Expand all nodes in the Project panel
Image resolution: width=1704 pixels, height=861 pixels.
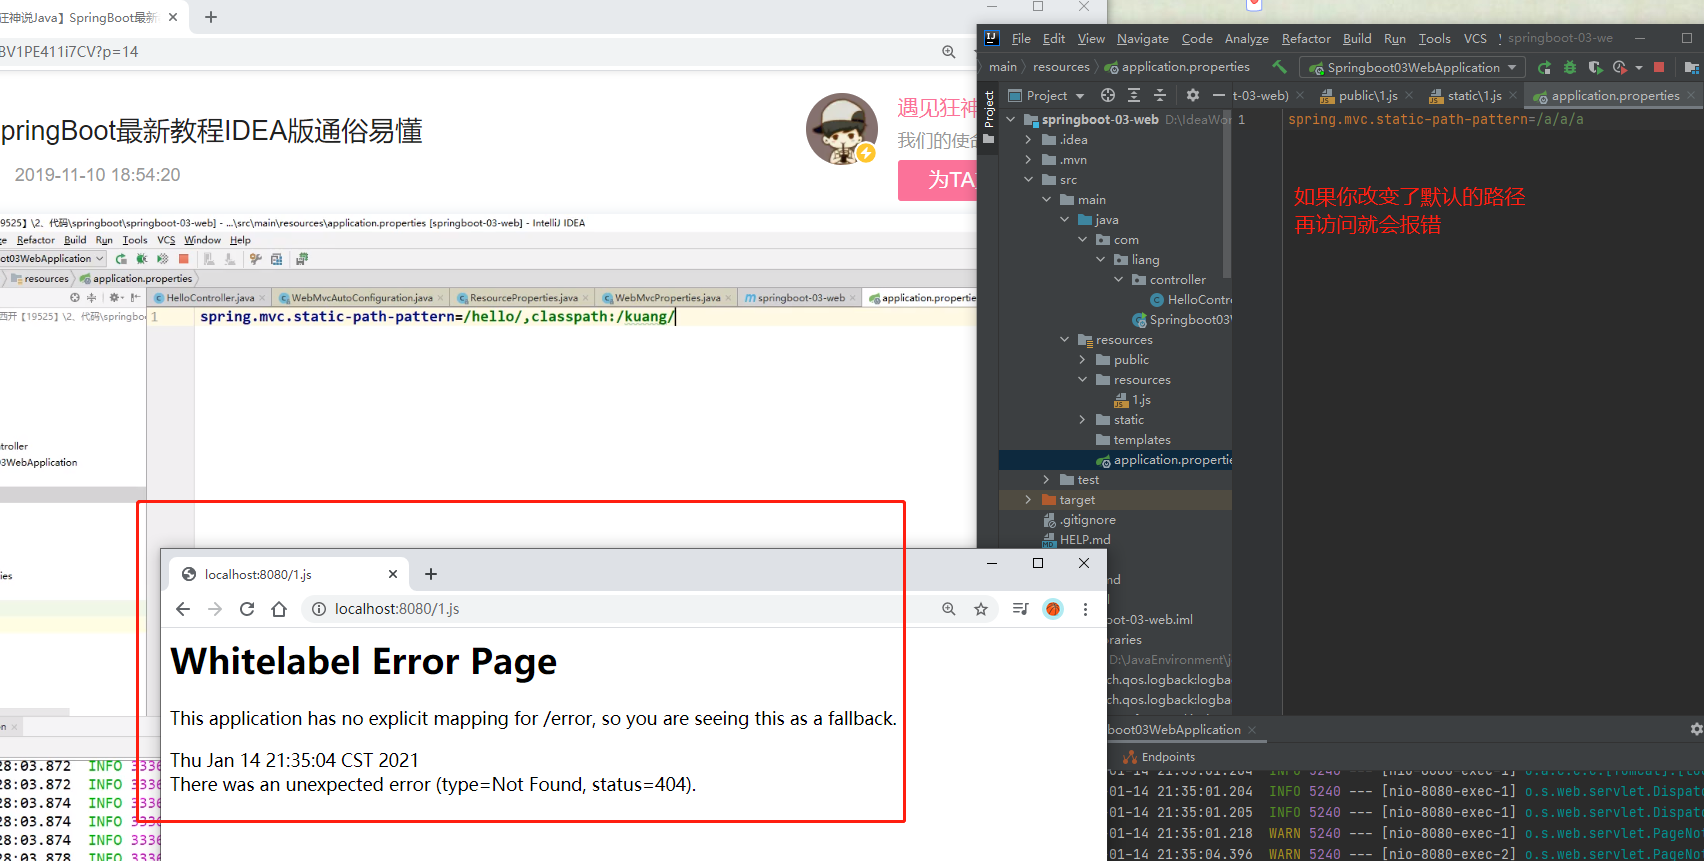coord(1134,95)
